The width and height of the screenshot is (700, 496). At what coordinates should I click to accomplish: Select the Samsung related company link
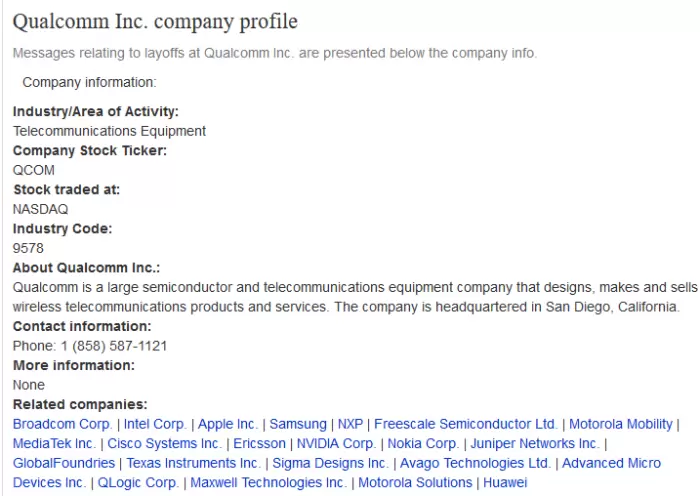click(x=298, y=424)
